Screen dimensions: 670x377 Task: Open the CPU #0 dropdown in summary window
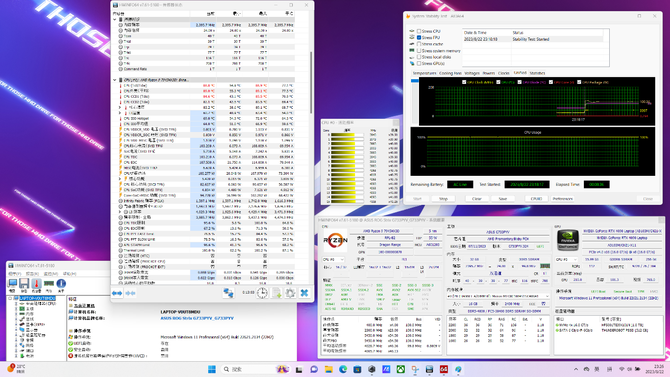333,259
